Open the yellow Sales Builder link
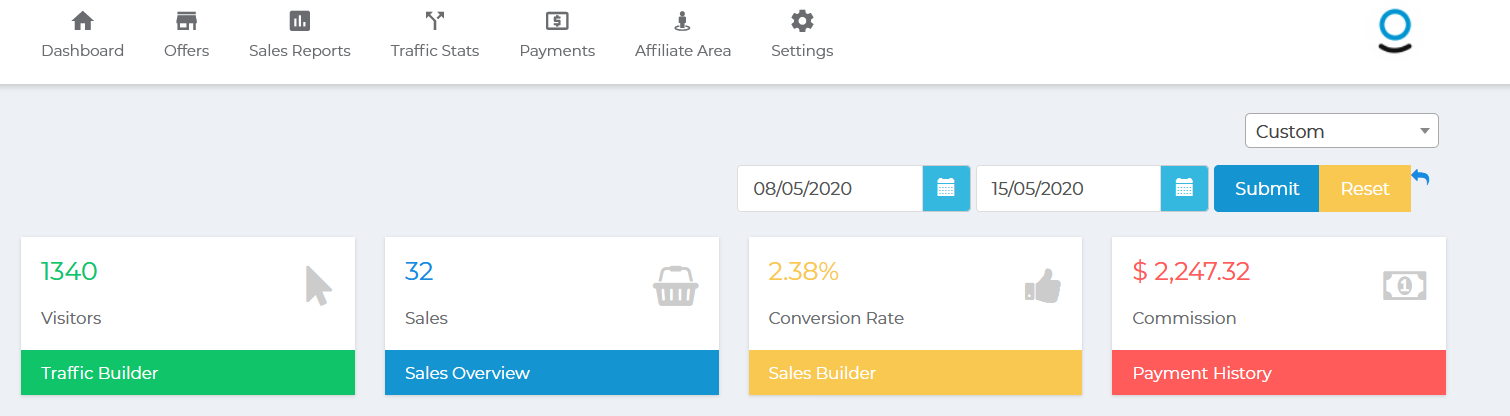The height and width of the screenshot is (416, 1510). (x=915, y=373)
